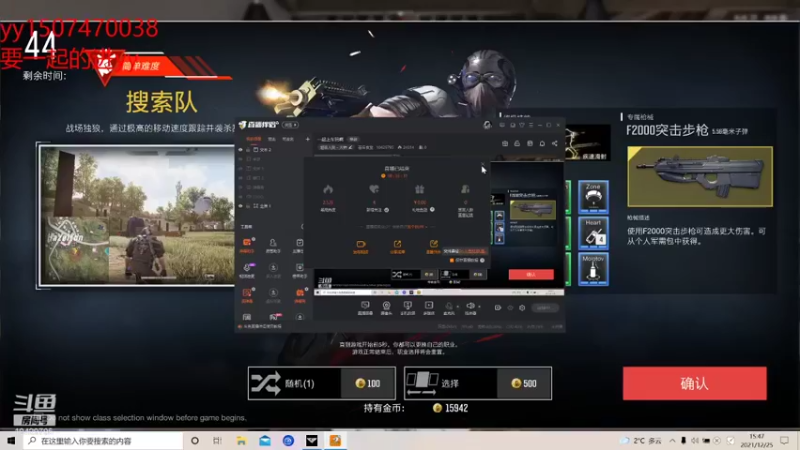Click the share icon at streaming app top right

[555, 143]
